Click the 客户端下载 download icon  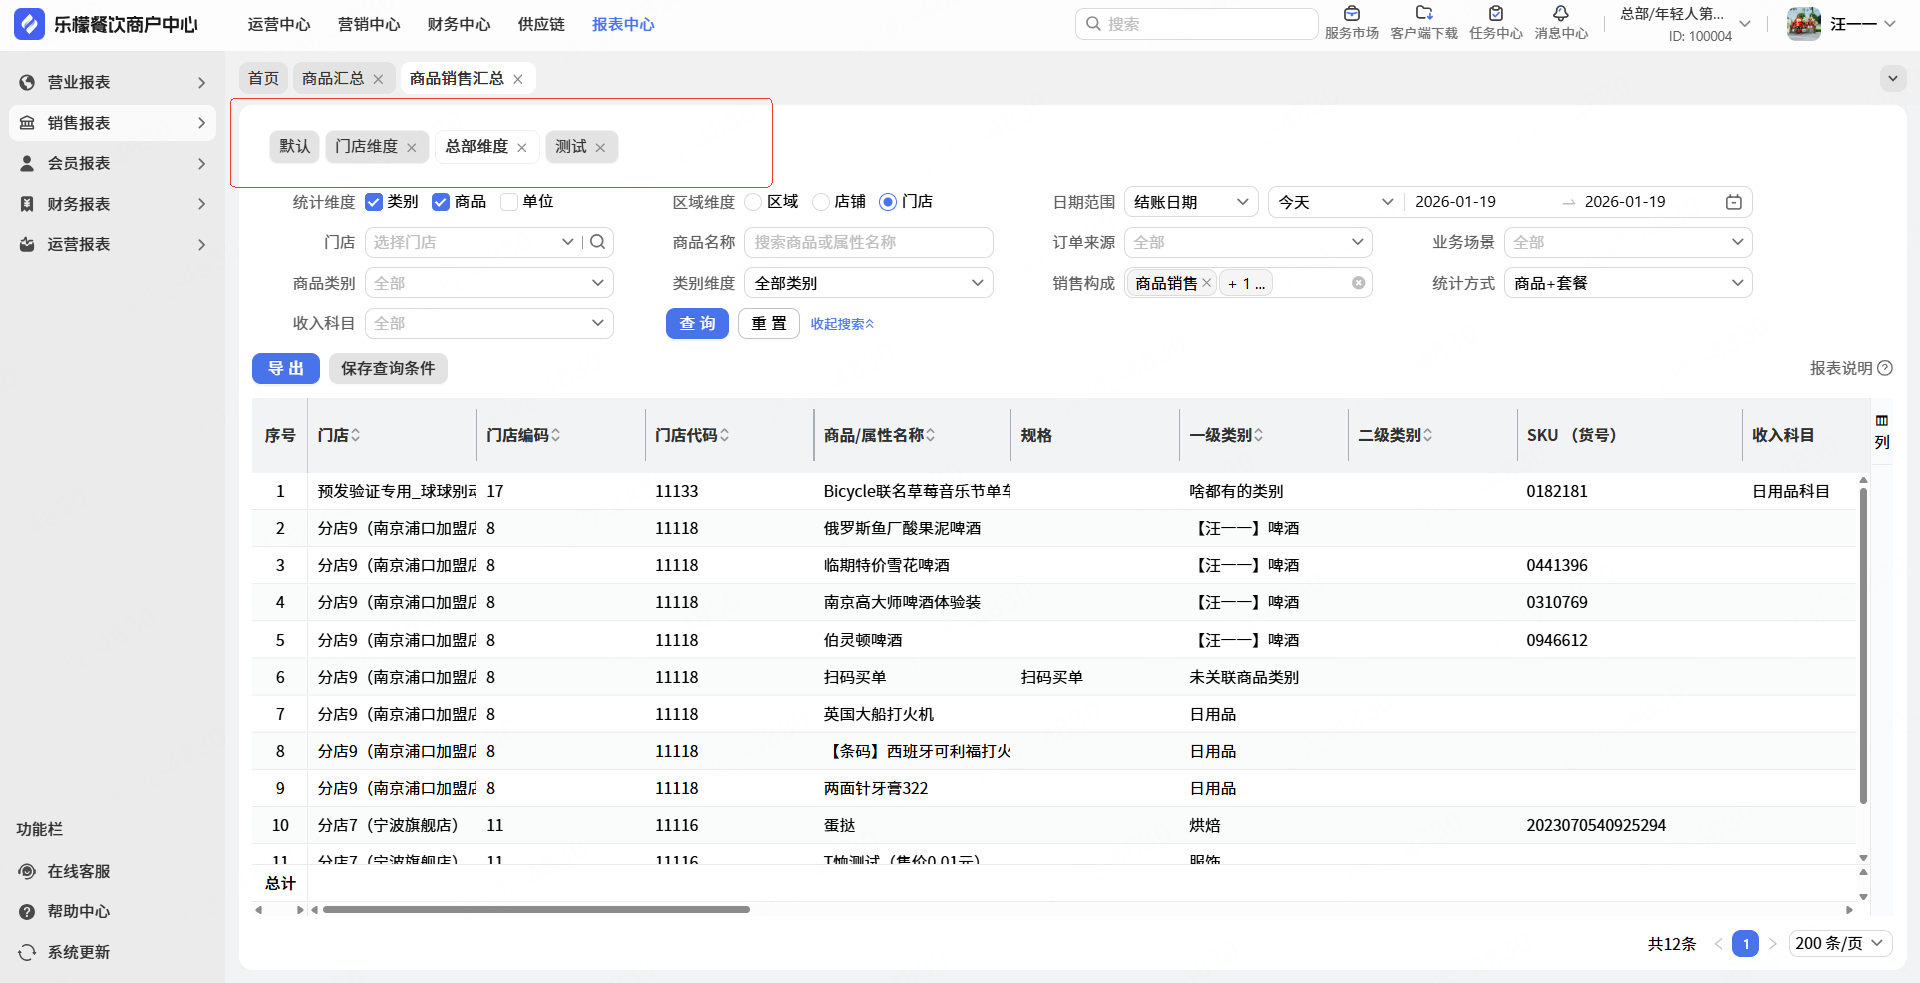pyautogui.click(x=1424, y=14)
